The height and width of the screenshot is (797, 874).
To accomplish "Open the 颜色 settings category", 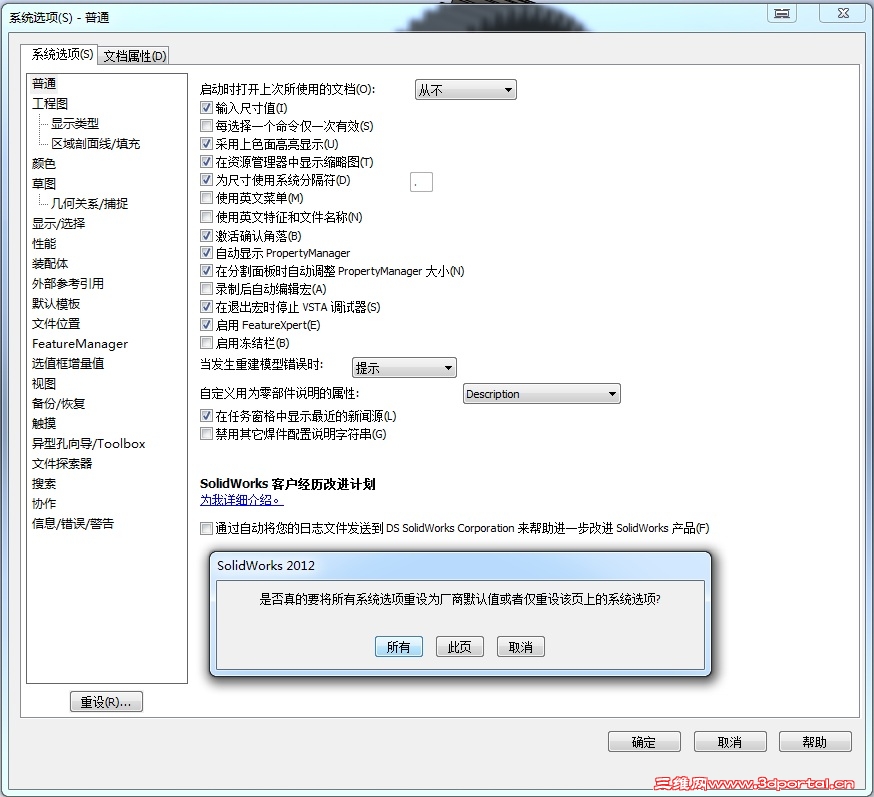I will pyautogui.click(x=43, y=164).
